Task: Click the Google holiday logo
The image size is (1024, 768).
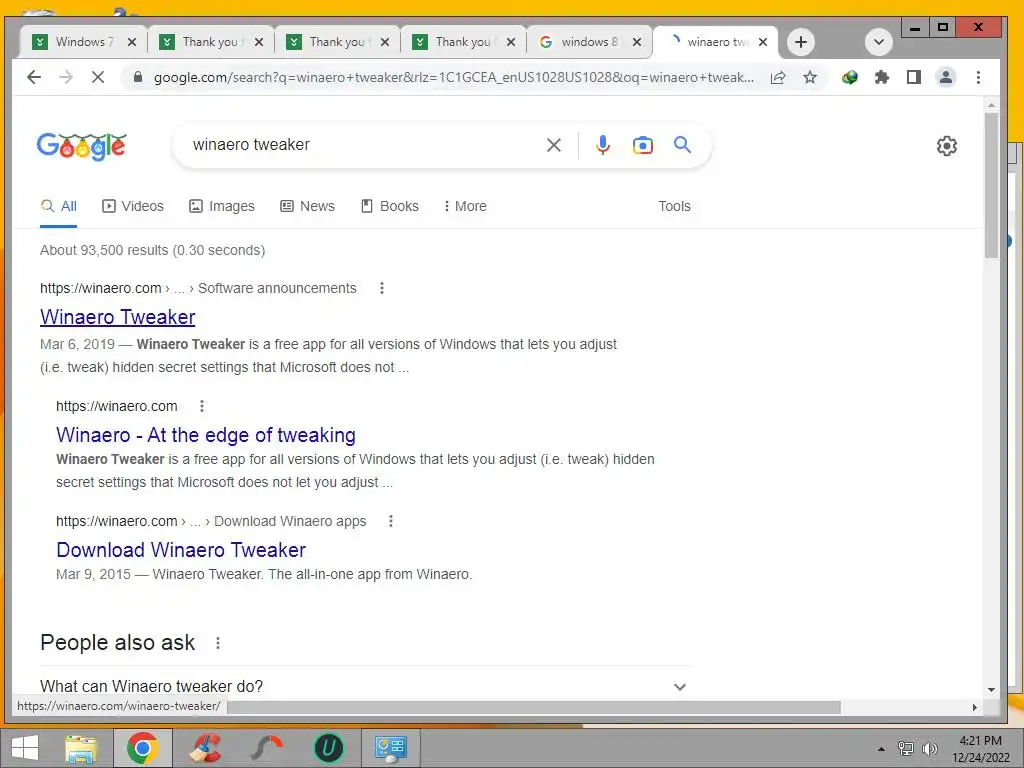Action: tap(82, 146)
